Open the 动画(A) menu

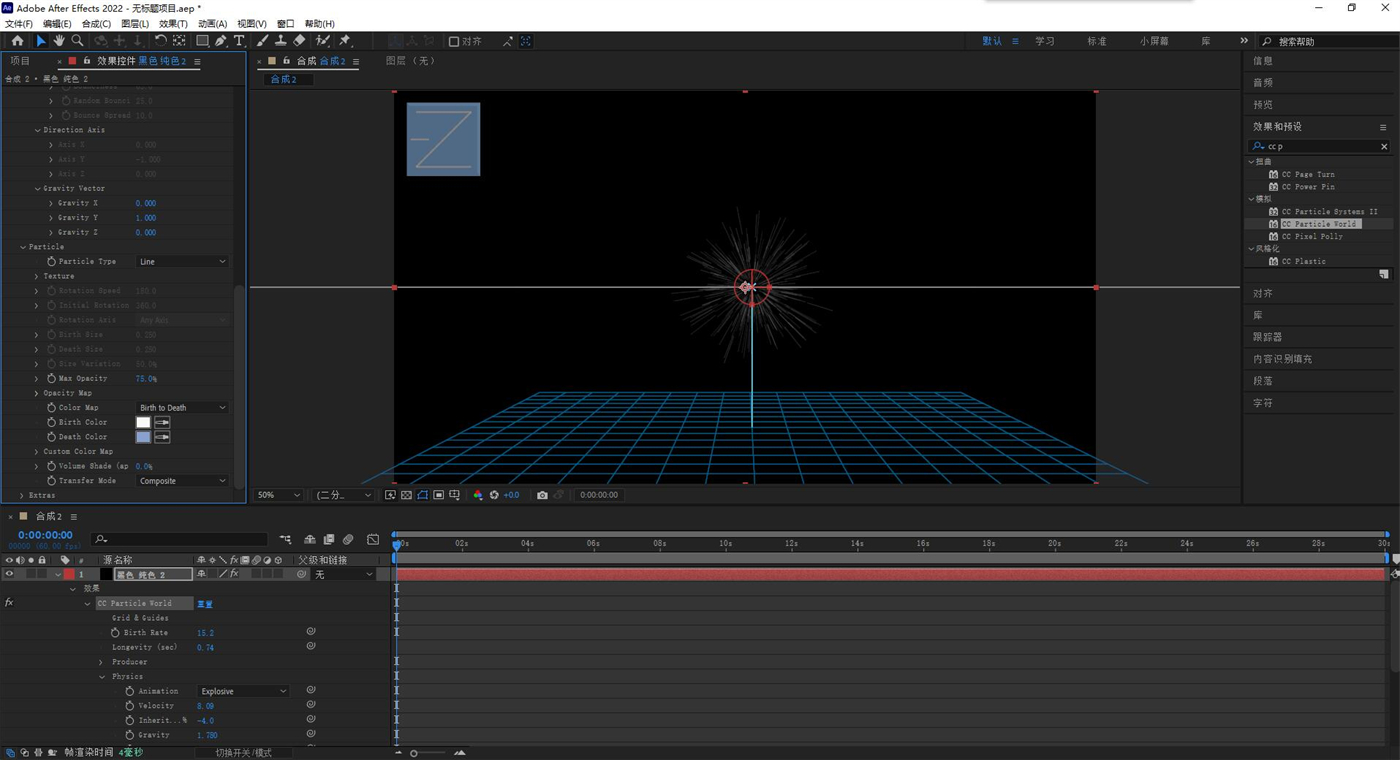click(x=212, y=23)
